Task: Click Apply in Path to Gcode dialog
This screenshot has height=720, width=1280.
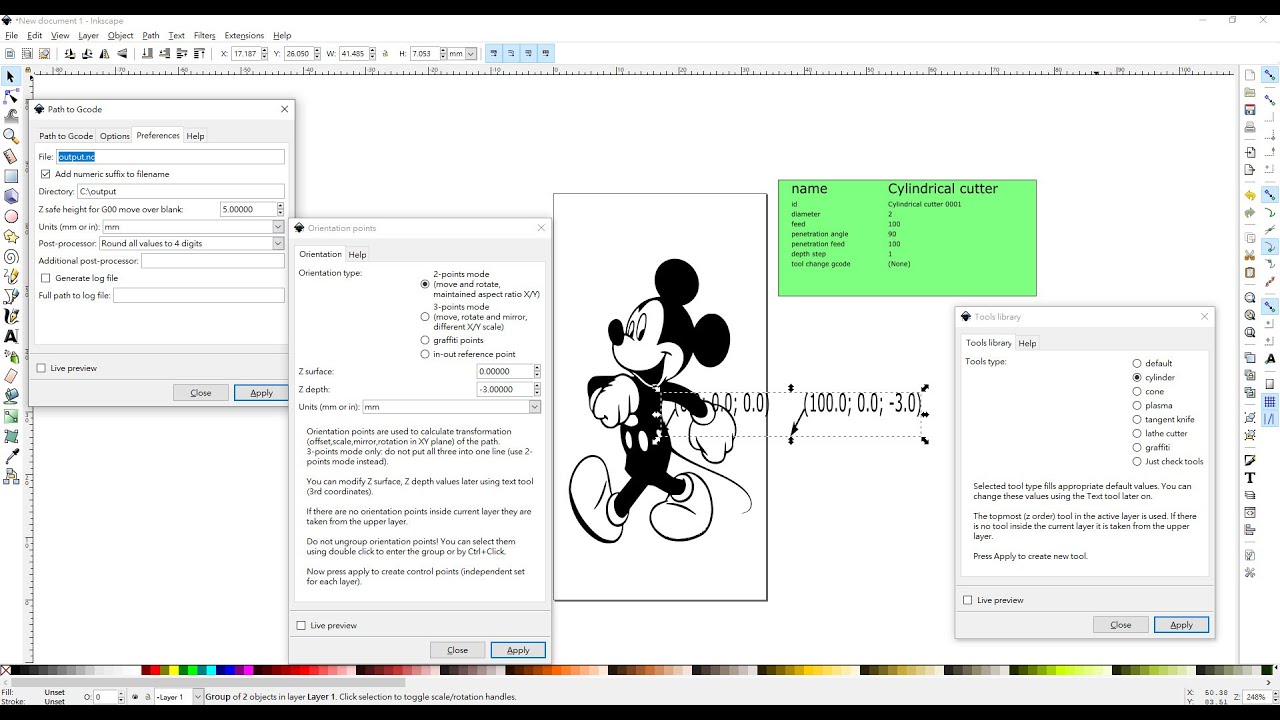Action: [x=261, y=393]
